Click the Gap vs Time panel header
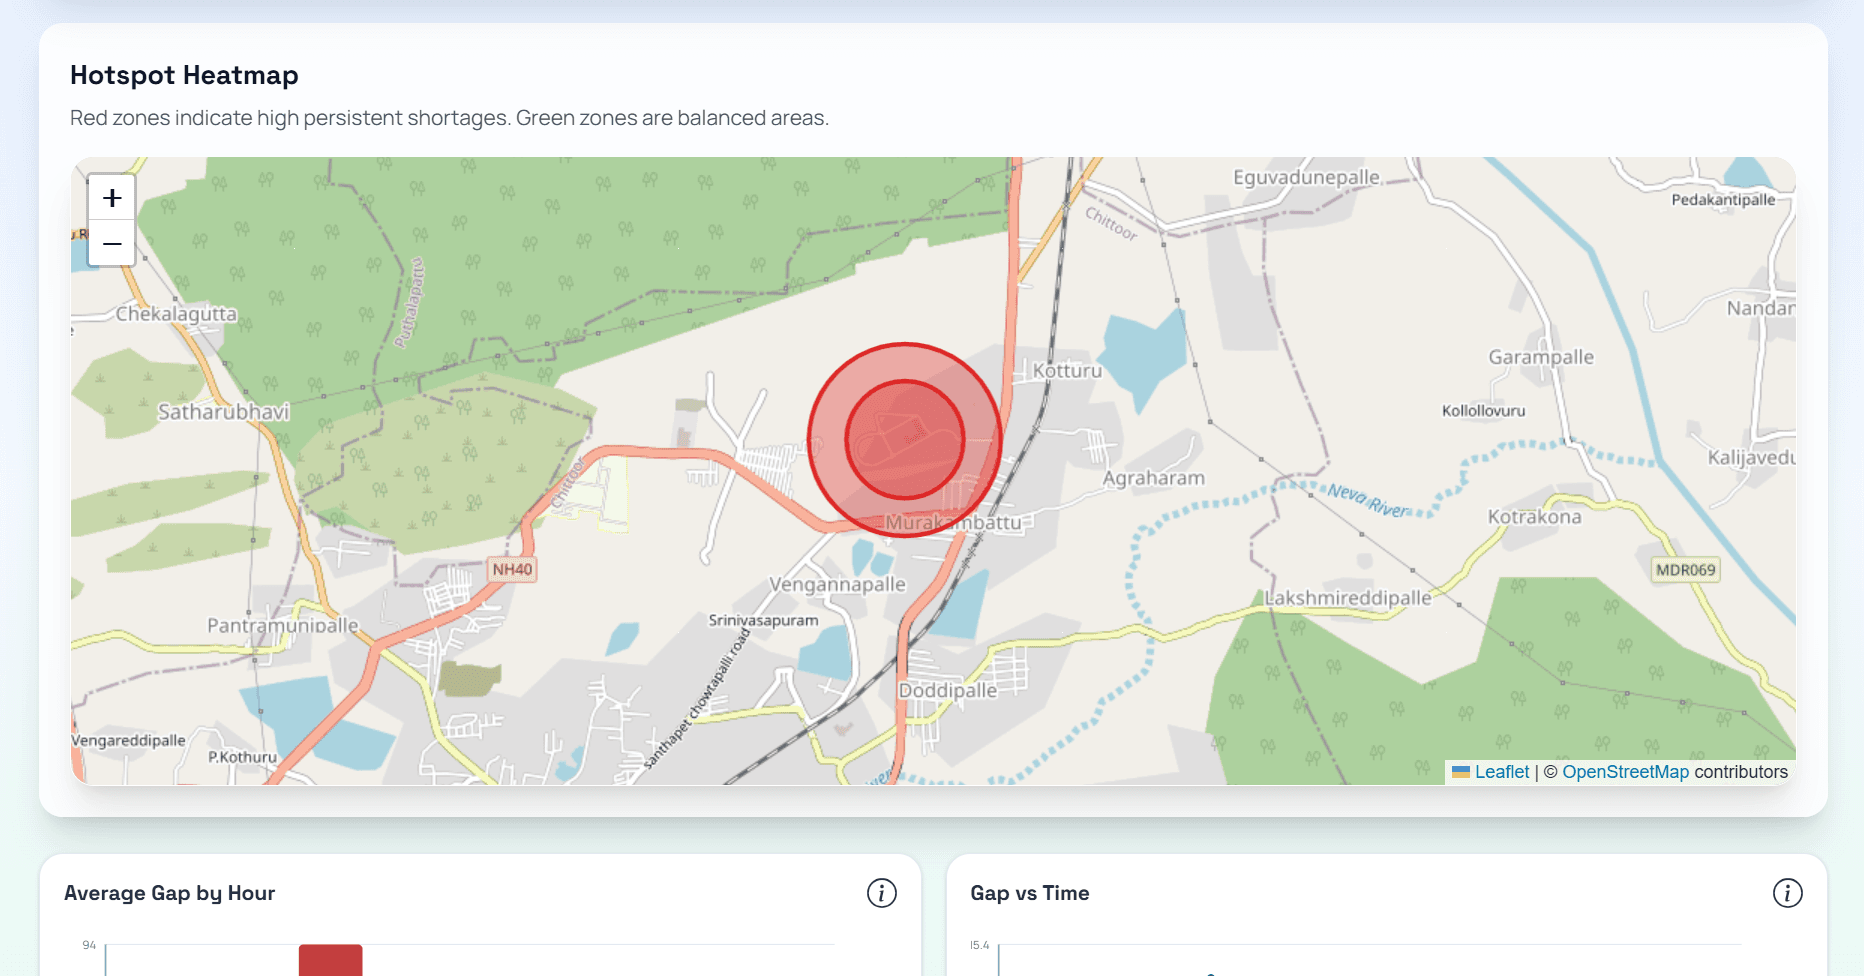1864x976 pixels. point(1029,893)
